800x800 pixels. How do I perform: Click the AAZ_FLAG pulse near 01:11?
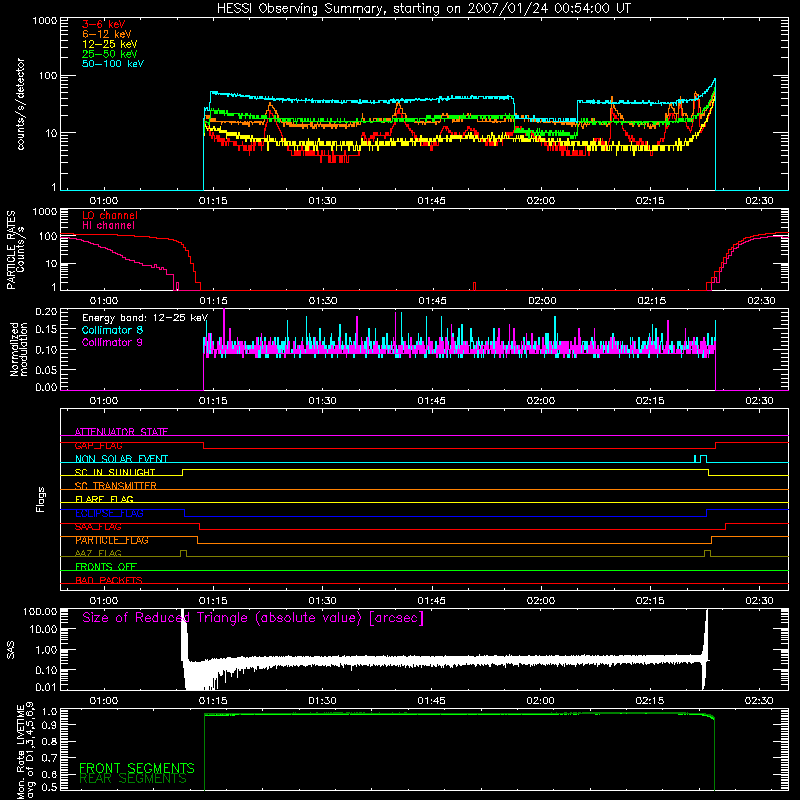[x=184, y=553]
